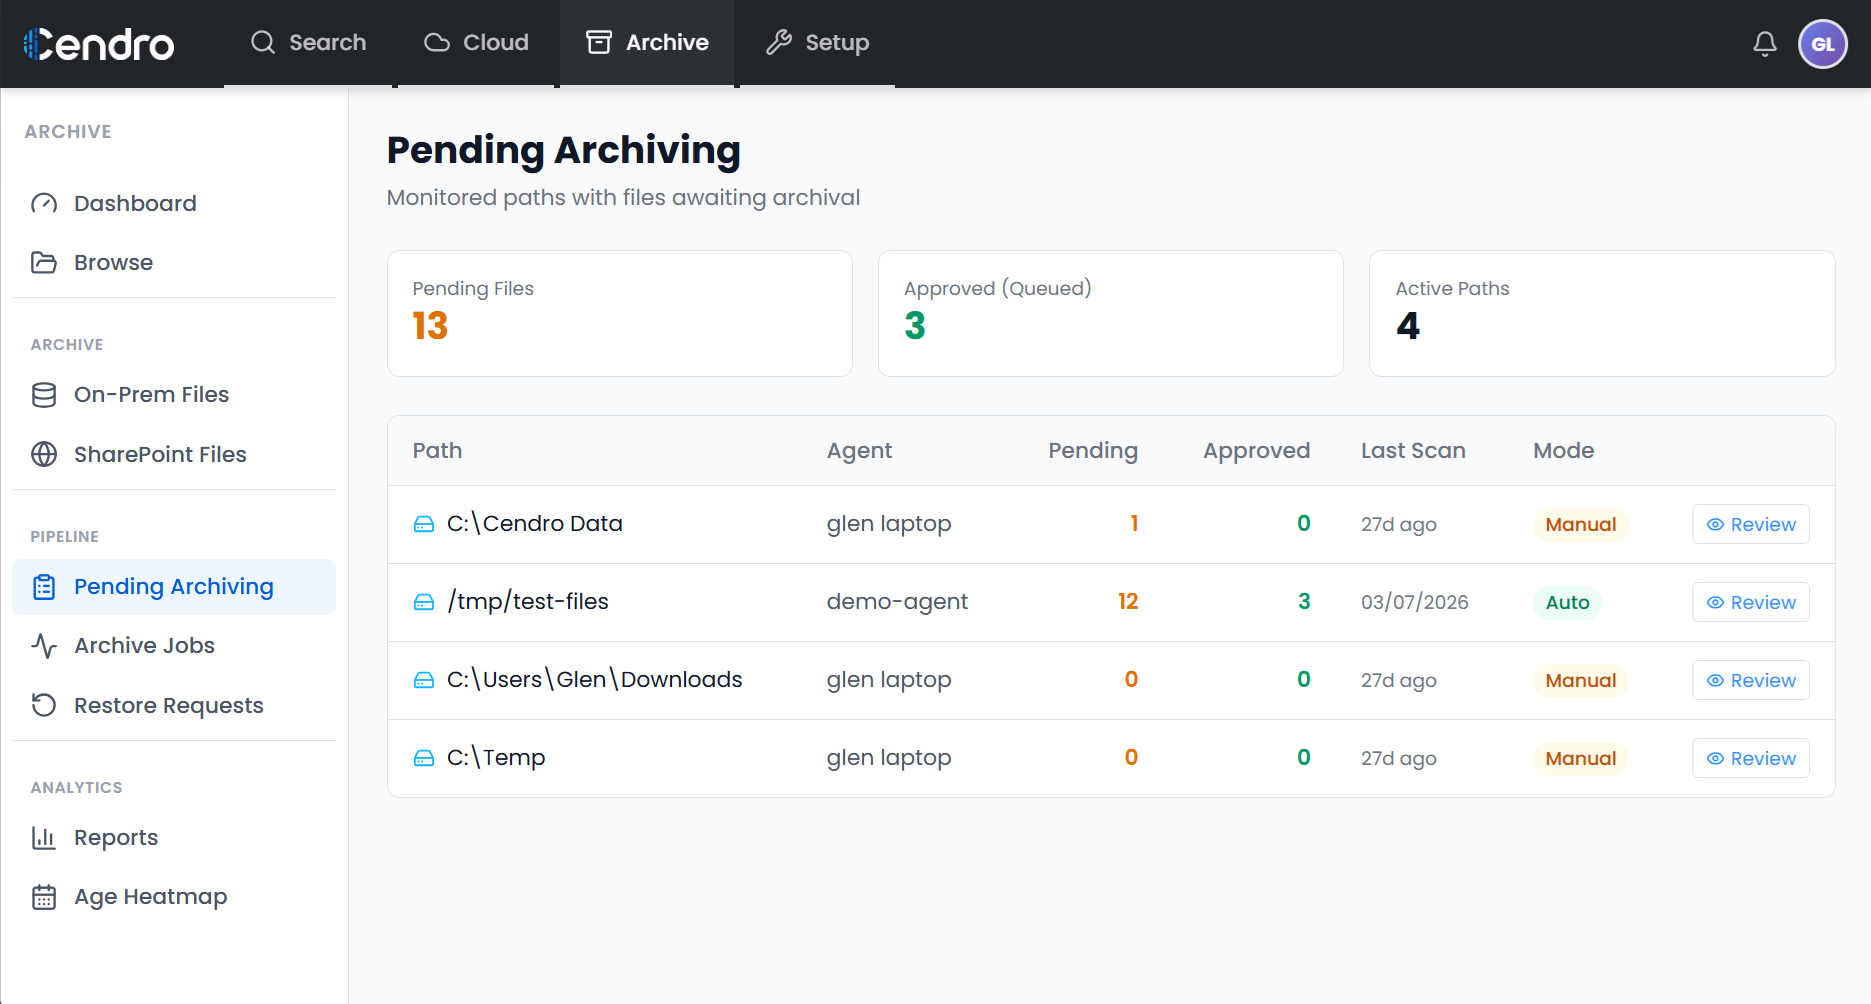Review the C:\Users\Glen\Downloads path

[x=1750, y=680]
